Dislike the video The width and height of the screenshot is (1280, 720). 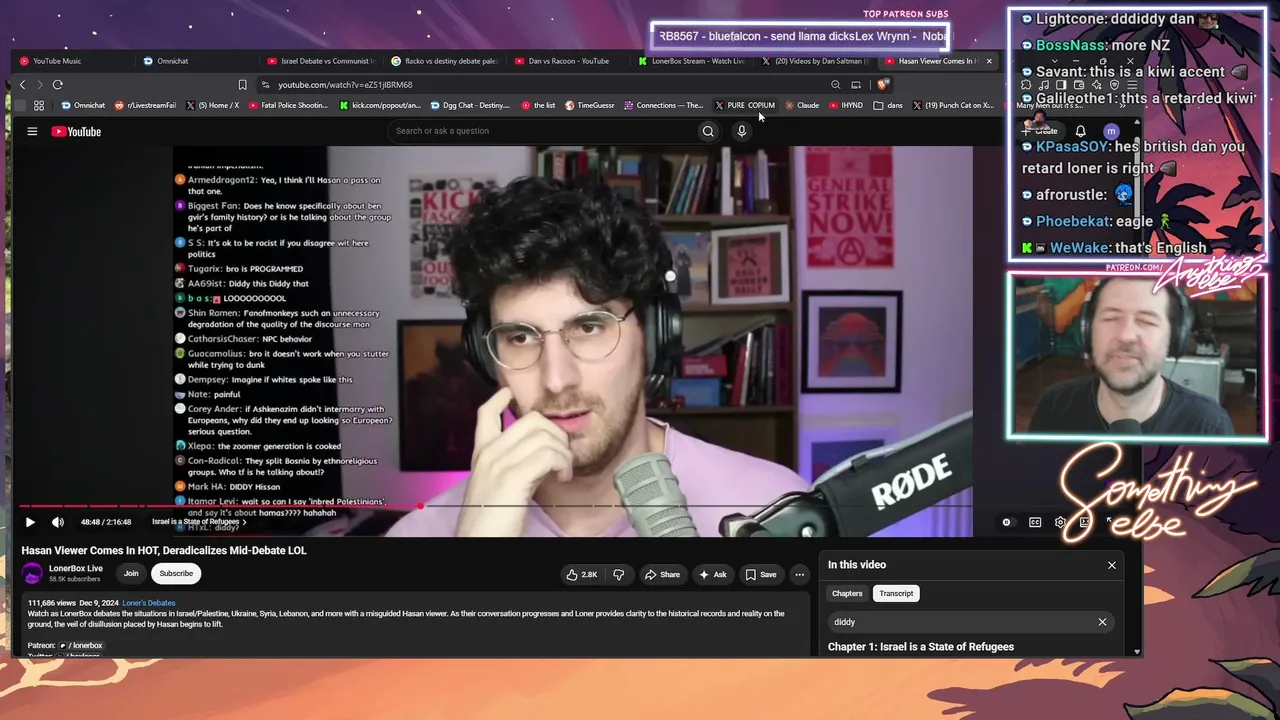[x=618, y=574]
